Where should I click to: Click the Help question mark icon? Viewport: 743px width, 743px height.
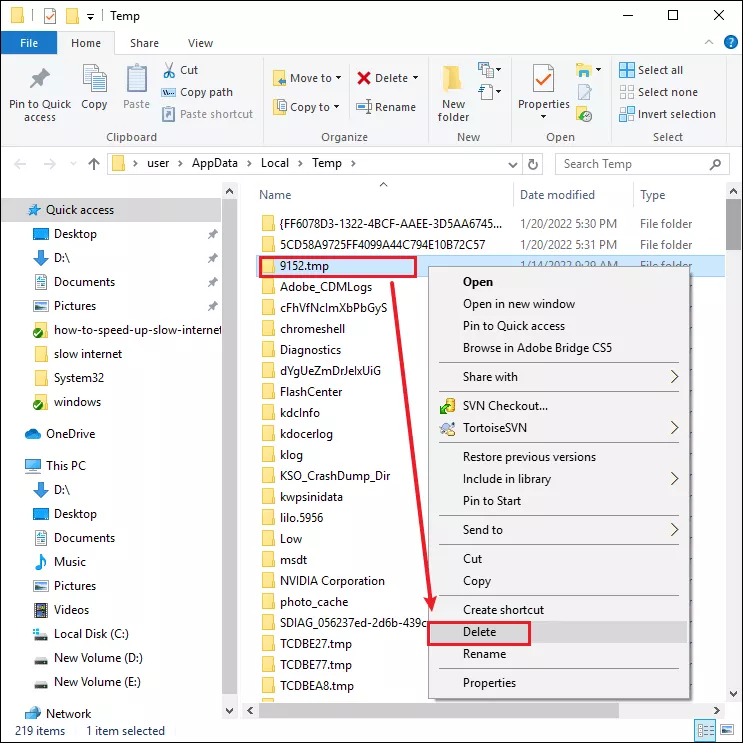click(x=730, y=42)
